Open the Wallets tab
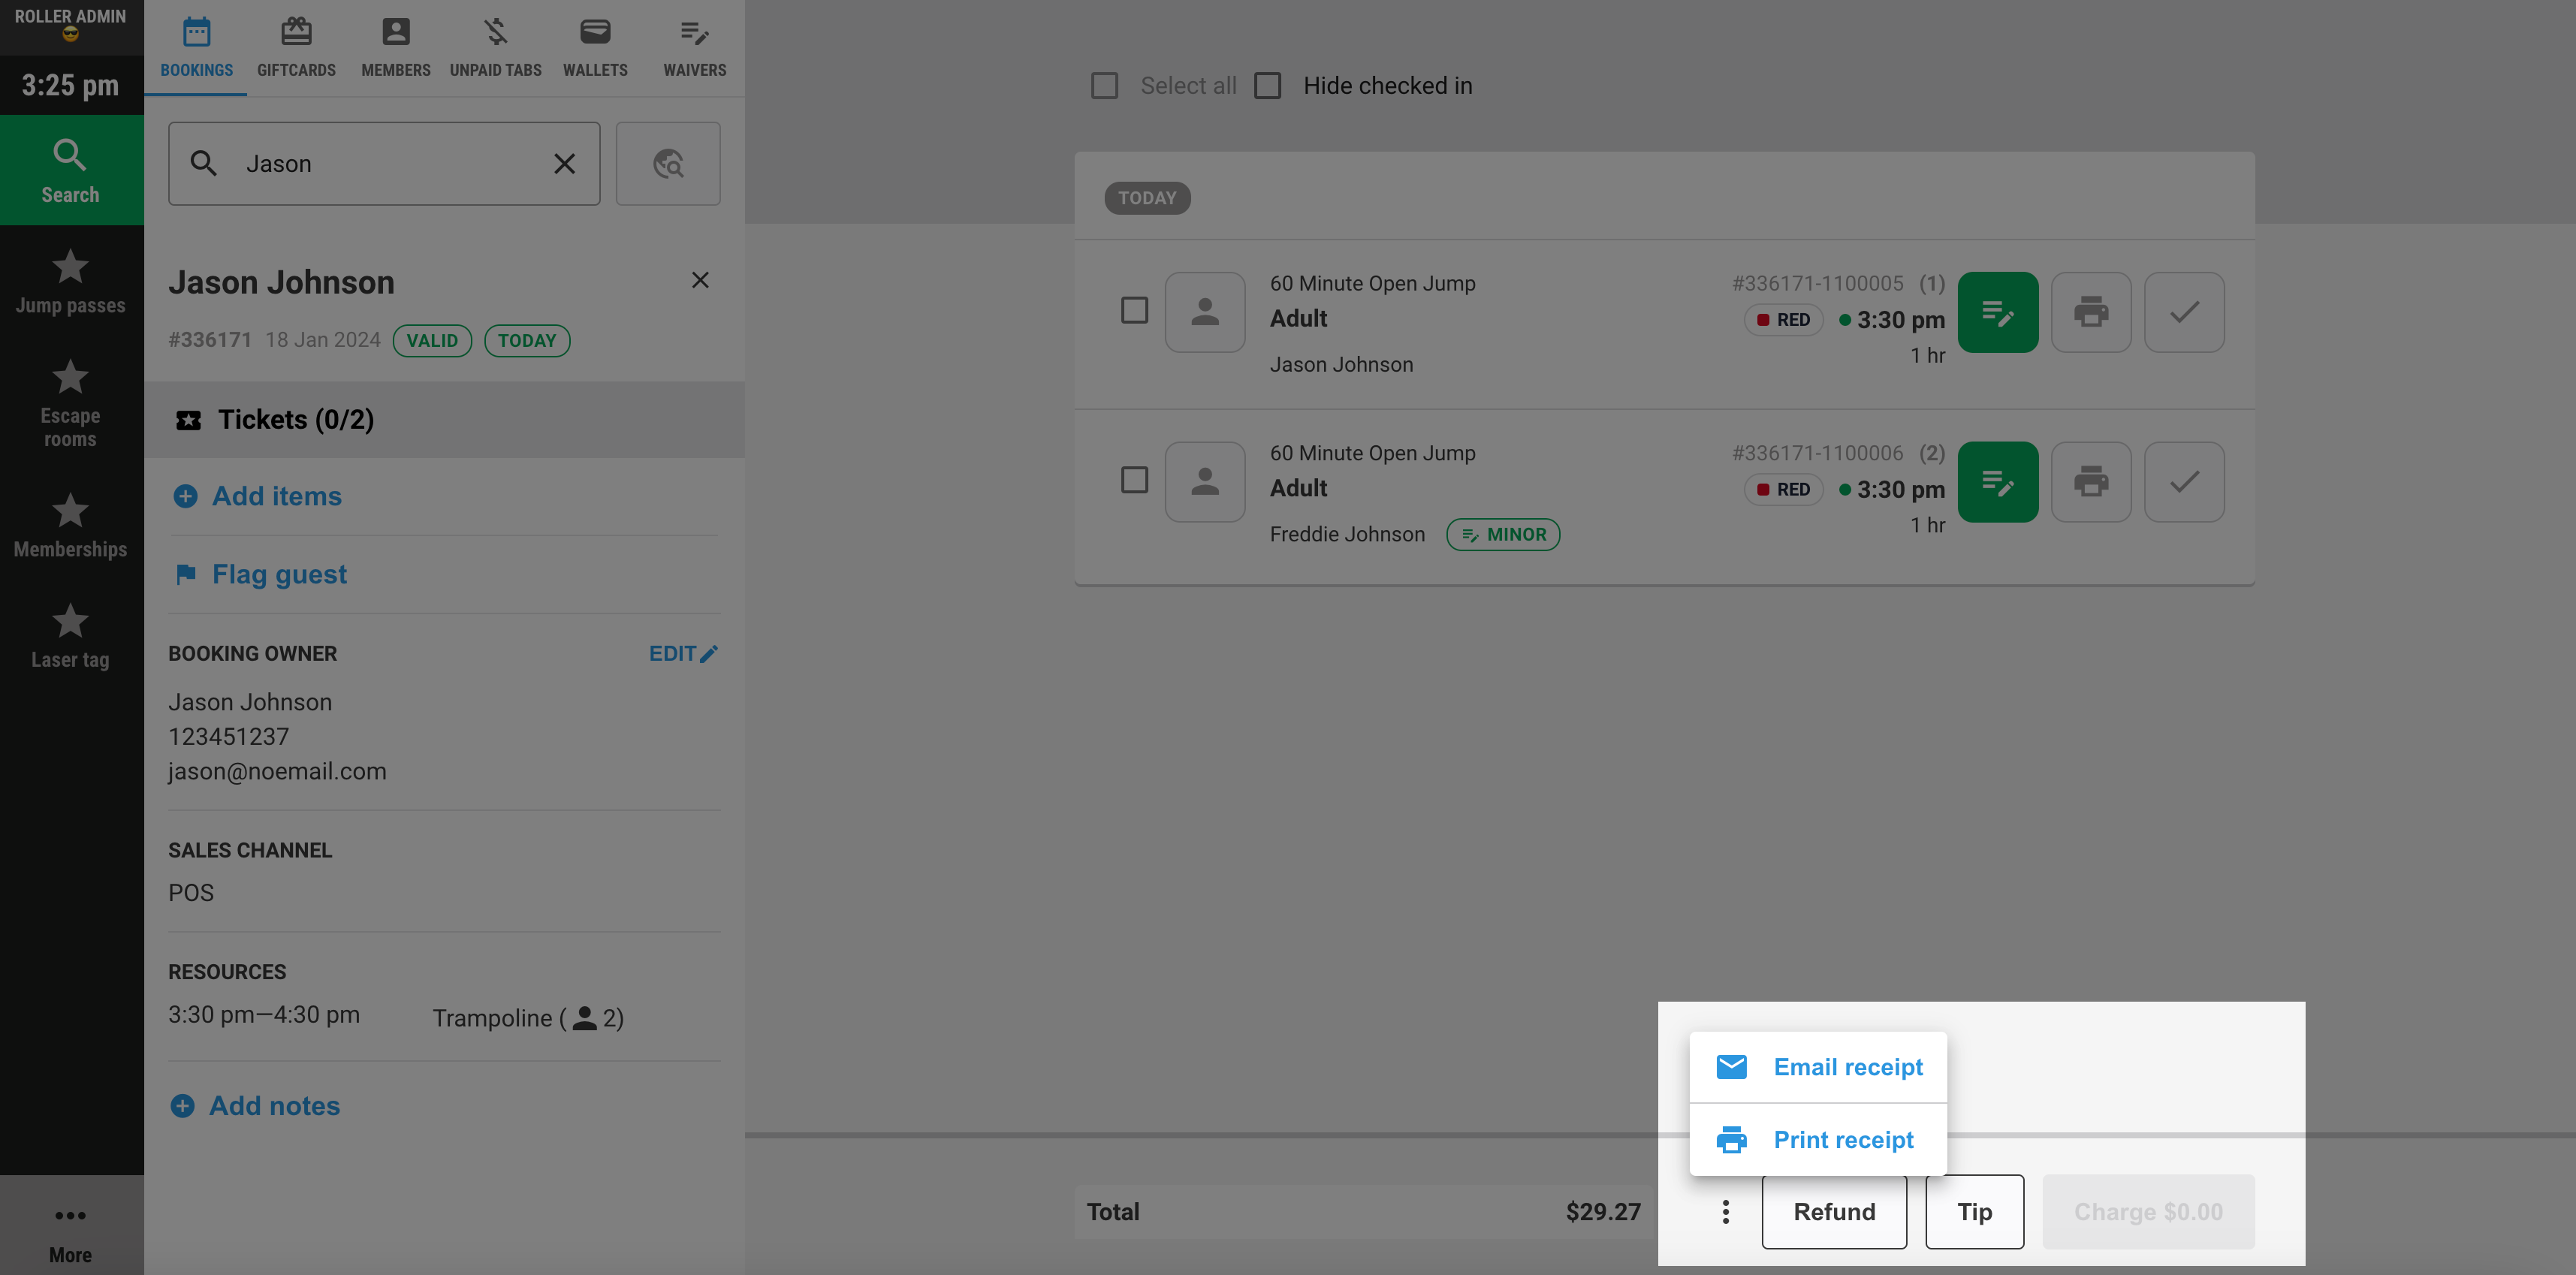This screenshot has width=2576, height=1275. click(x=595, y=48)
